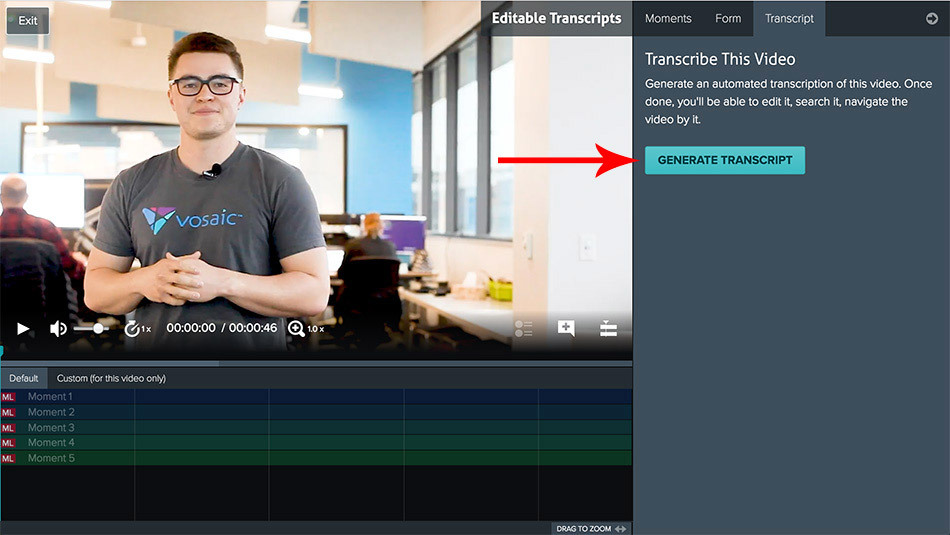Change playback speed 1x icon
Viewport: 950px width, 535px height.
tap(137, 329)
